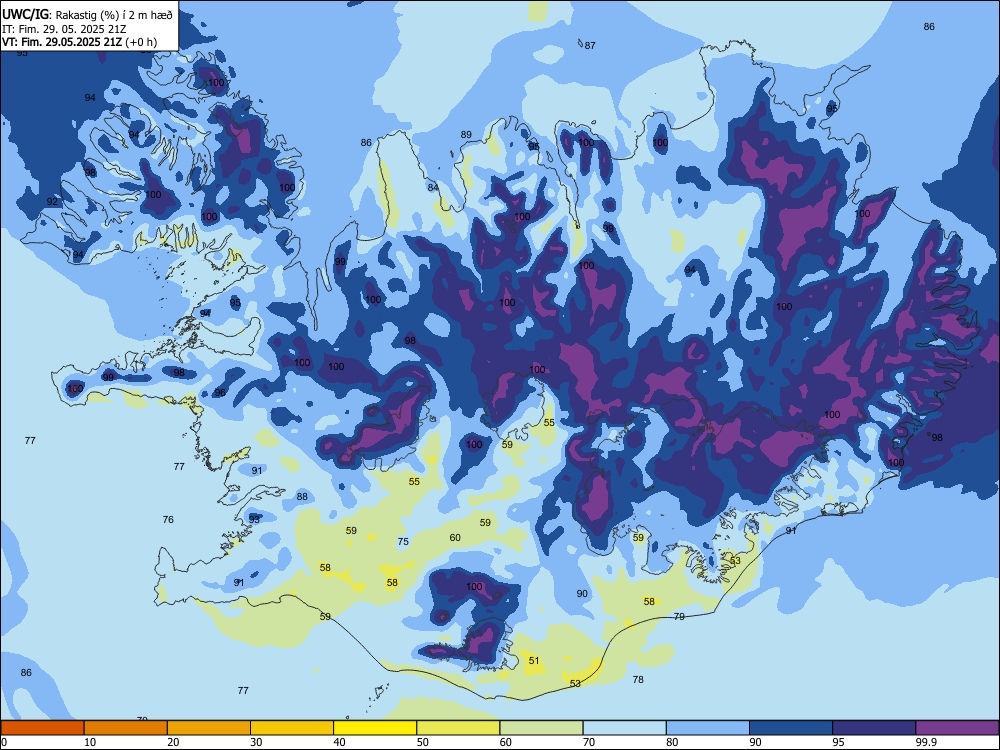Click the '40' legend tick label
Screen dimensions: 1000x750
pyautogui.click(x=339, y=742)
